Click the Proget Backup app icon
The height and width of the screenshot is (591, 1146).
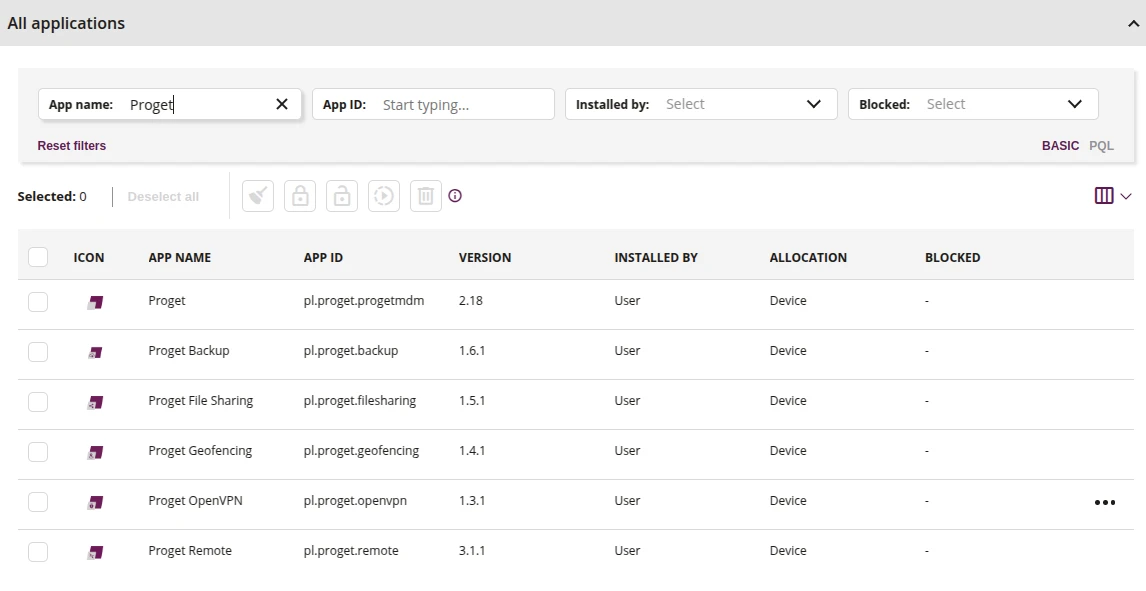[x=95, y=352]
